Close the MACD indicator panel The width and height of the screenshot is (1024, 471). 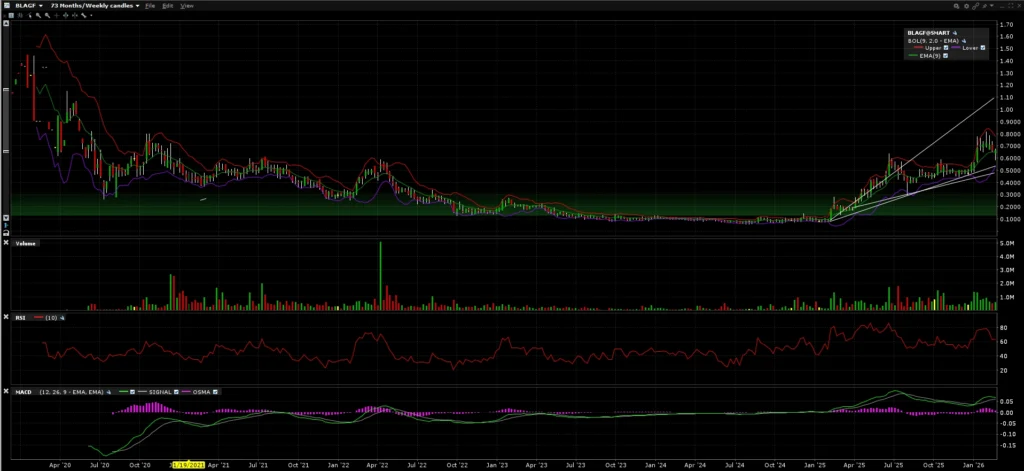[x=7, y=390]
